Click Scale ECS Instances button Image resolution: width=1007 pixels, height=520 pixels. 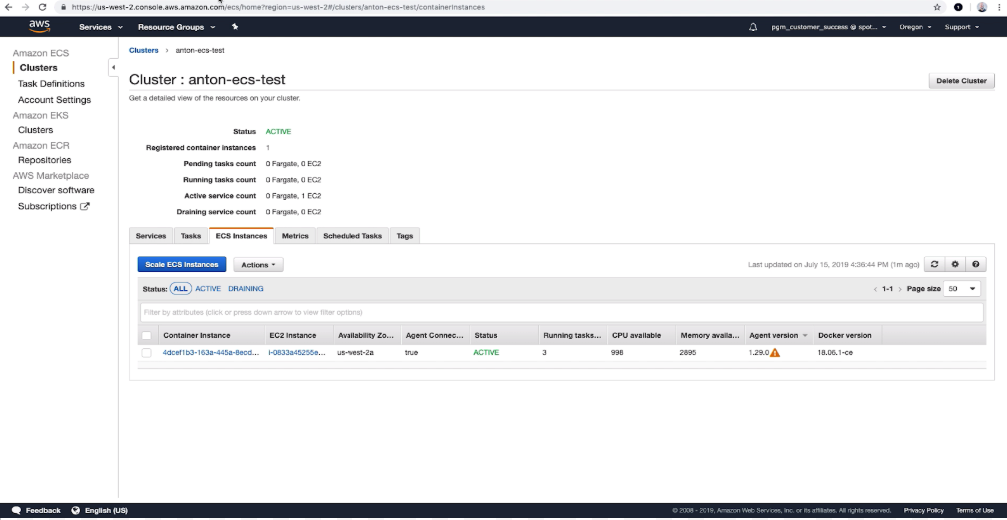click(x=181, y=265)
